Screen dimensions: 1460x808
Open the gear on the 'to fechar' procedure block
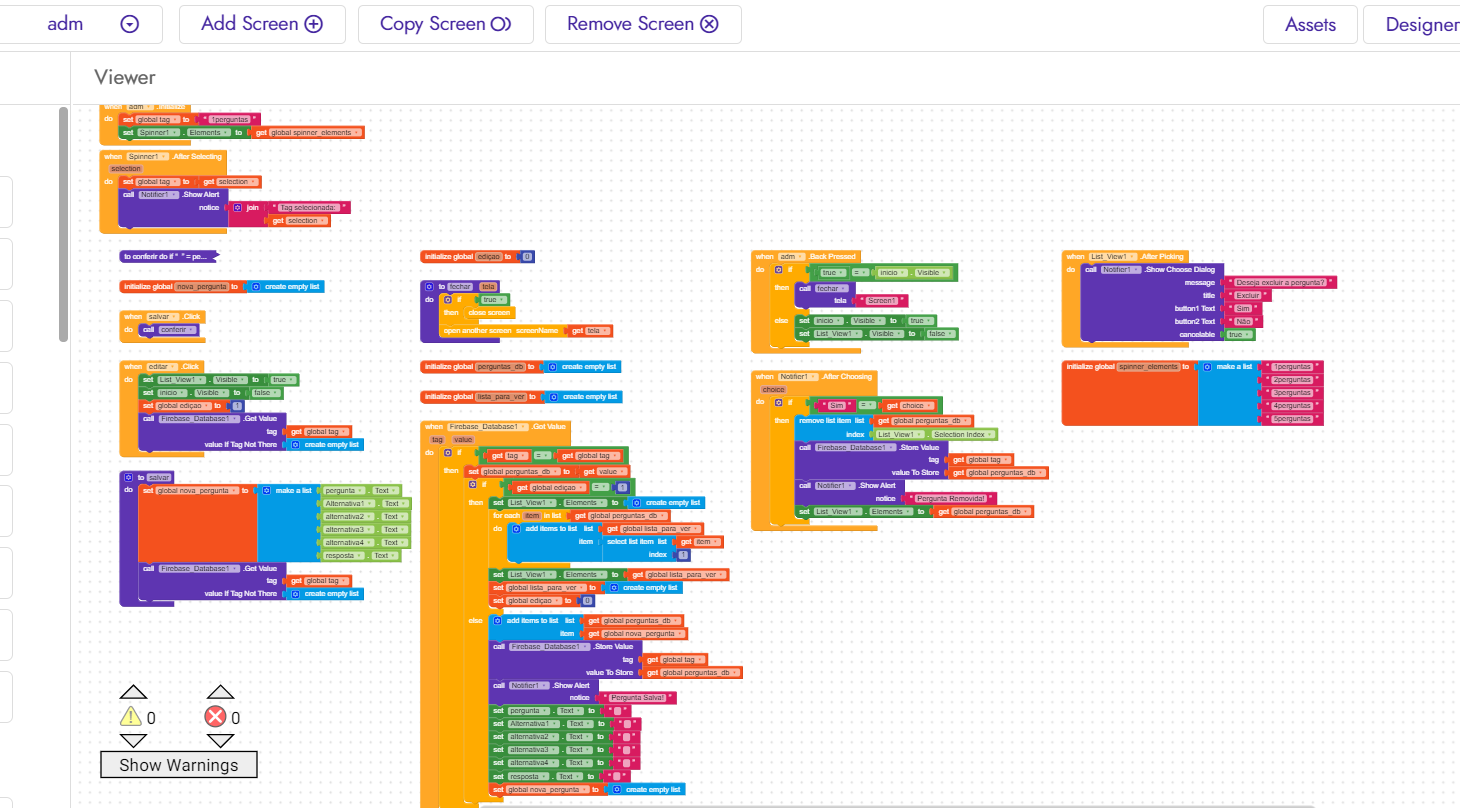(429, 286)
